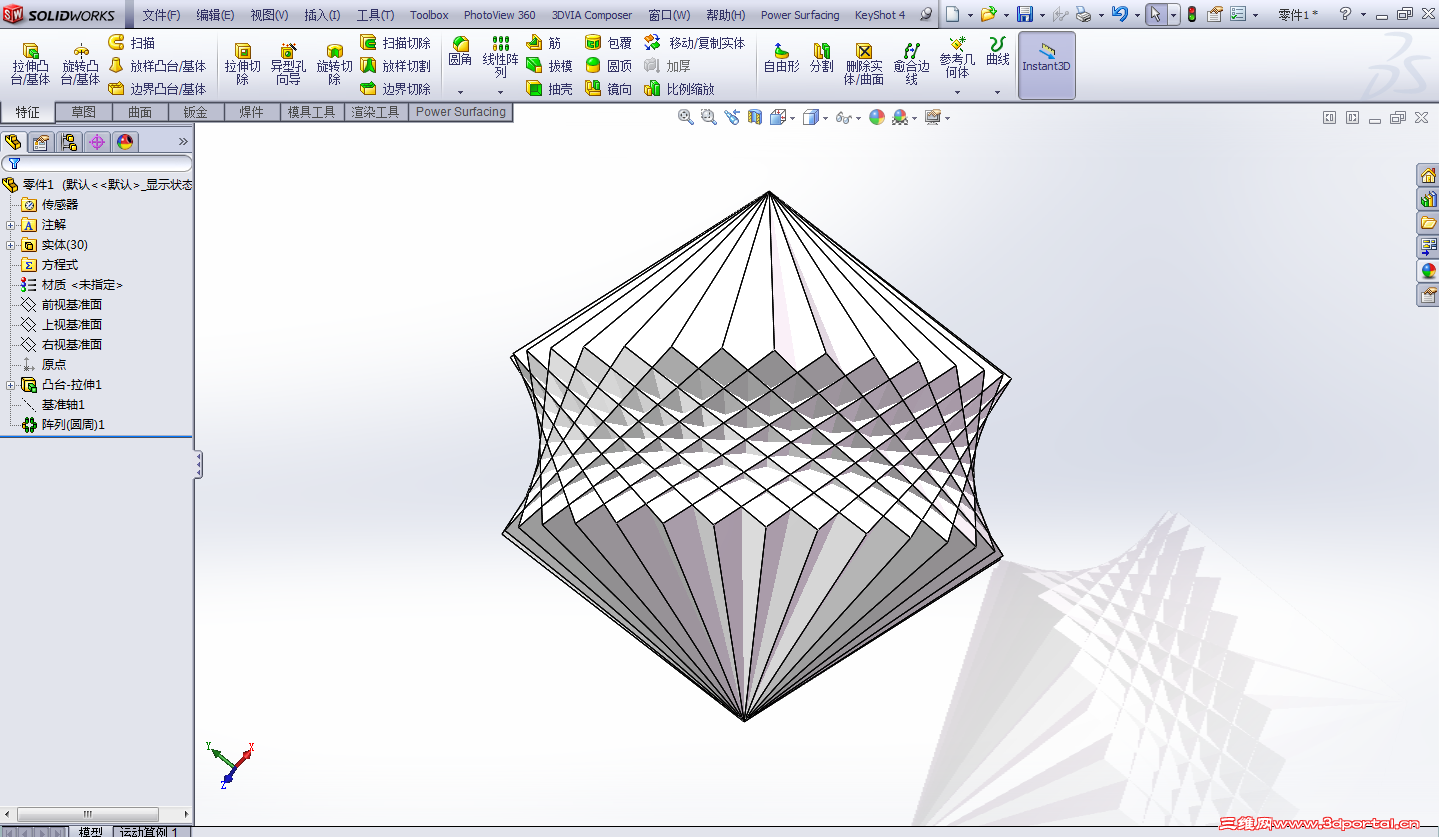Activate the Shell (抽壳) tool
Viewport: 1439px width, 837px height.
549,89
